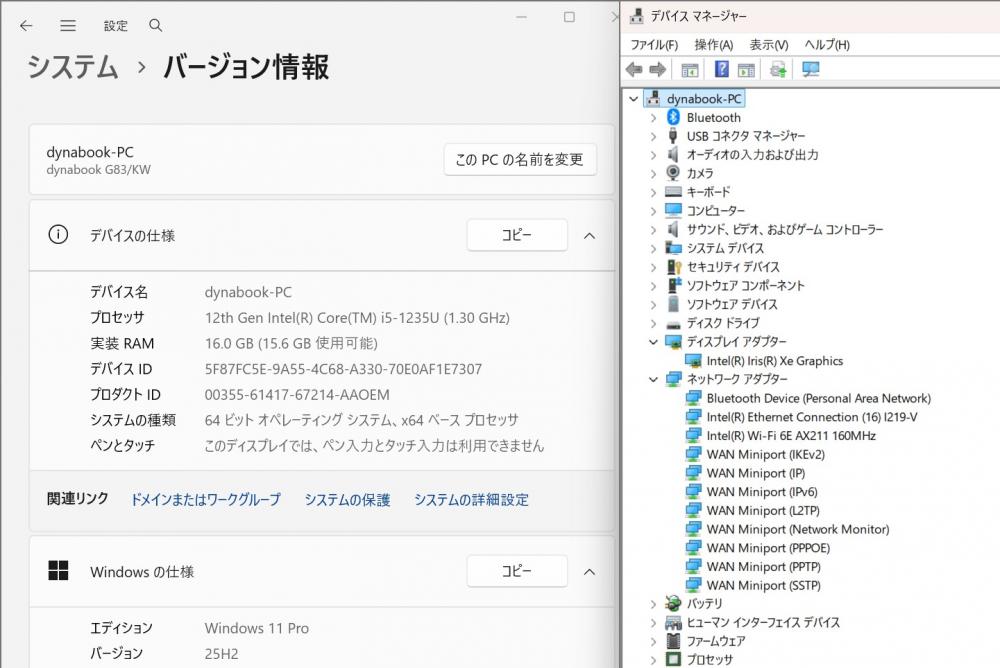
Task: Click コピー button for Windows の仕様
Action: [x=517, y=570]
